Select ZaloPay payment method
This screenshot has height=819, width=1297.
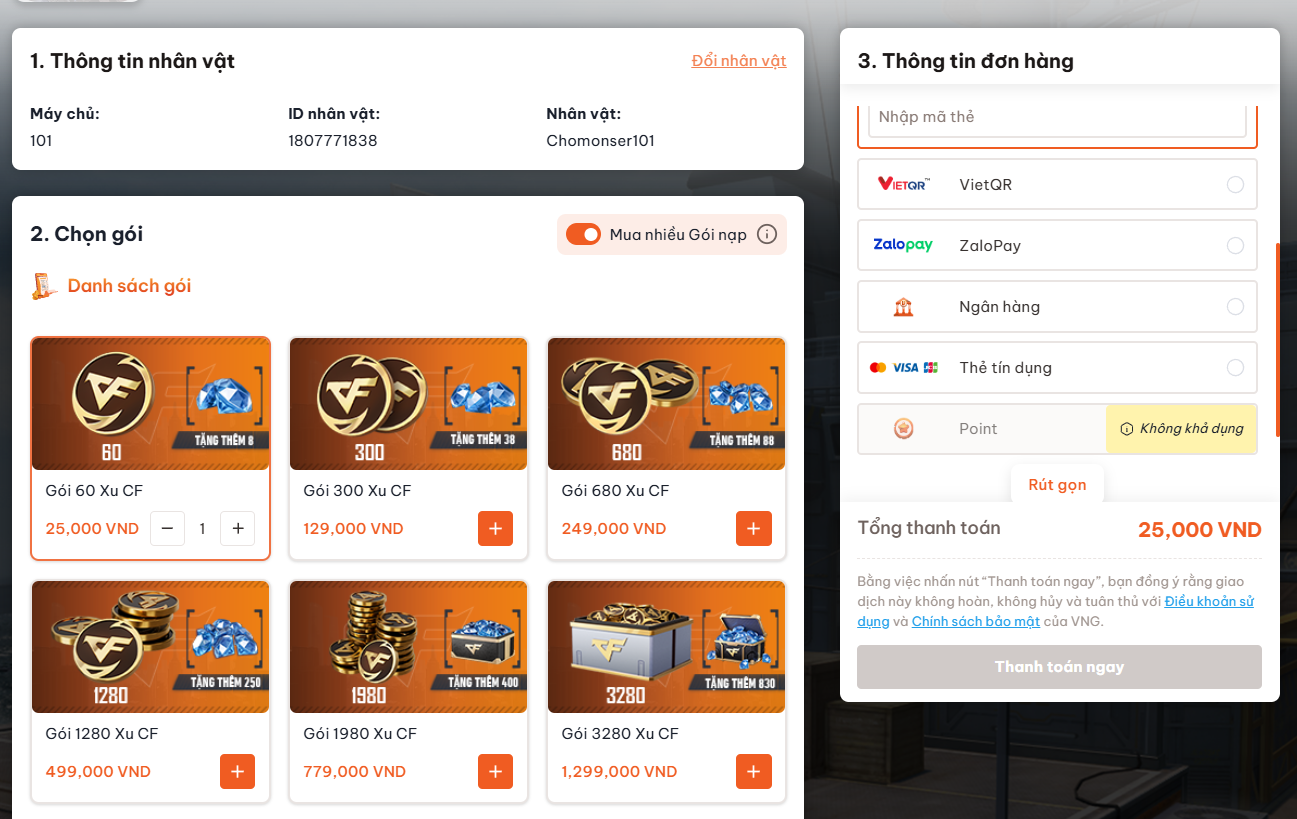coord(1057,245)
